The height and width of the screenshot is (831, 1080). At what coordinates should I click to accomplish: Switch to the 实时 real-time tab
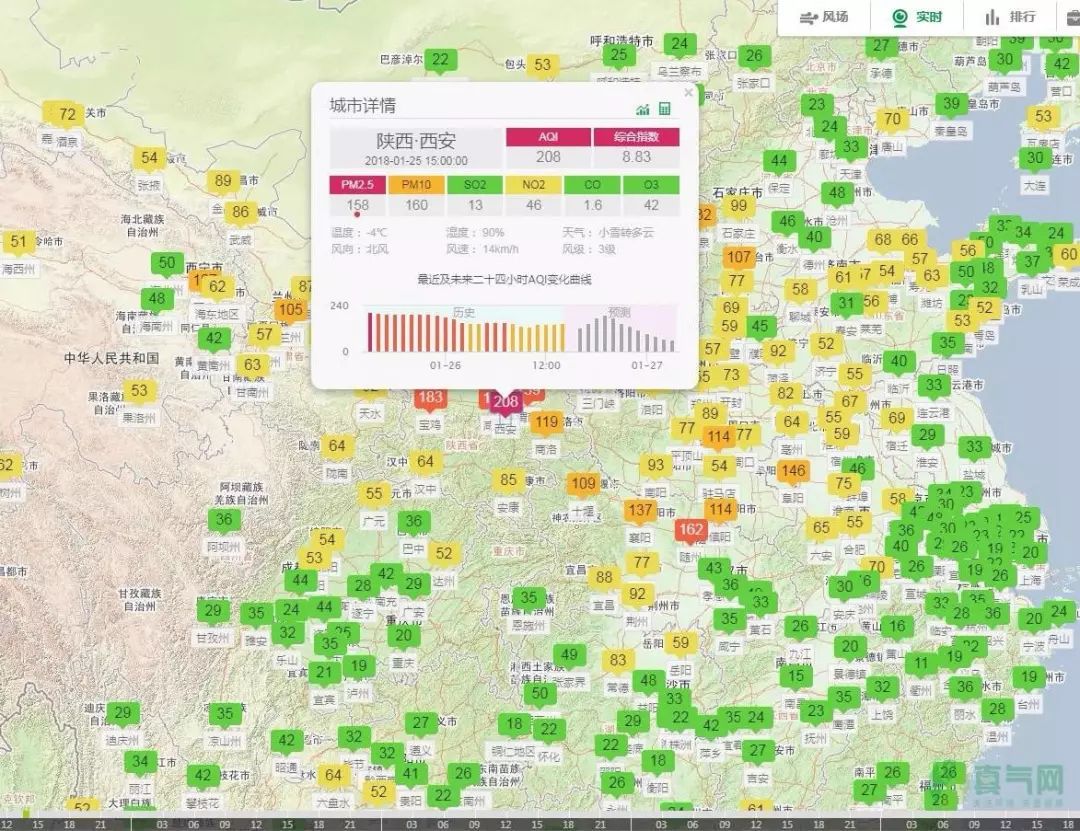[917, 17]
